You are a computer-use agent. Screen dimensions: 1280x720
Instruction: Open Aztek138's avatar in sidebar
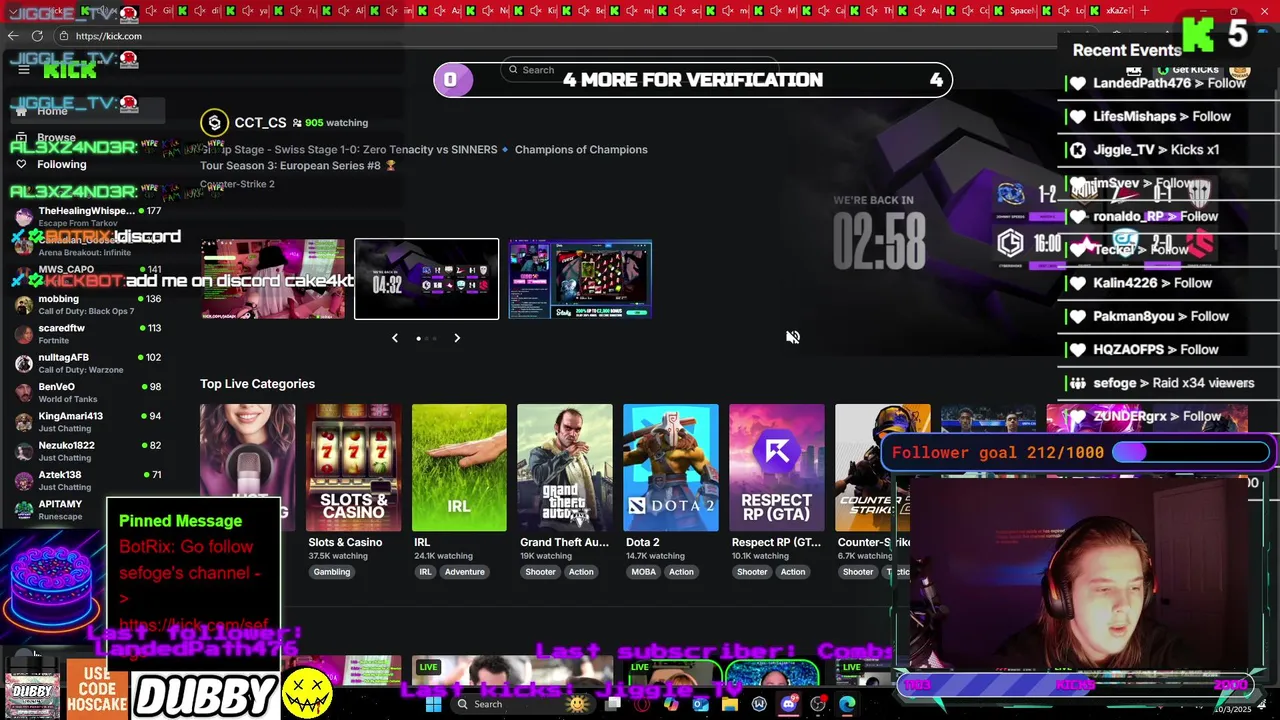(24, 480)
